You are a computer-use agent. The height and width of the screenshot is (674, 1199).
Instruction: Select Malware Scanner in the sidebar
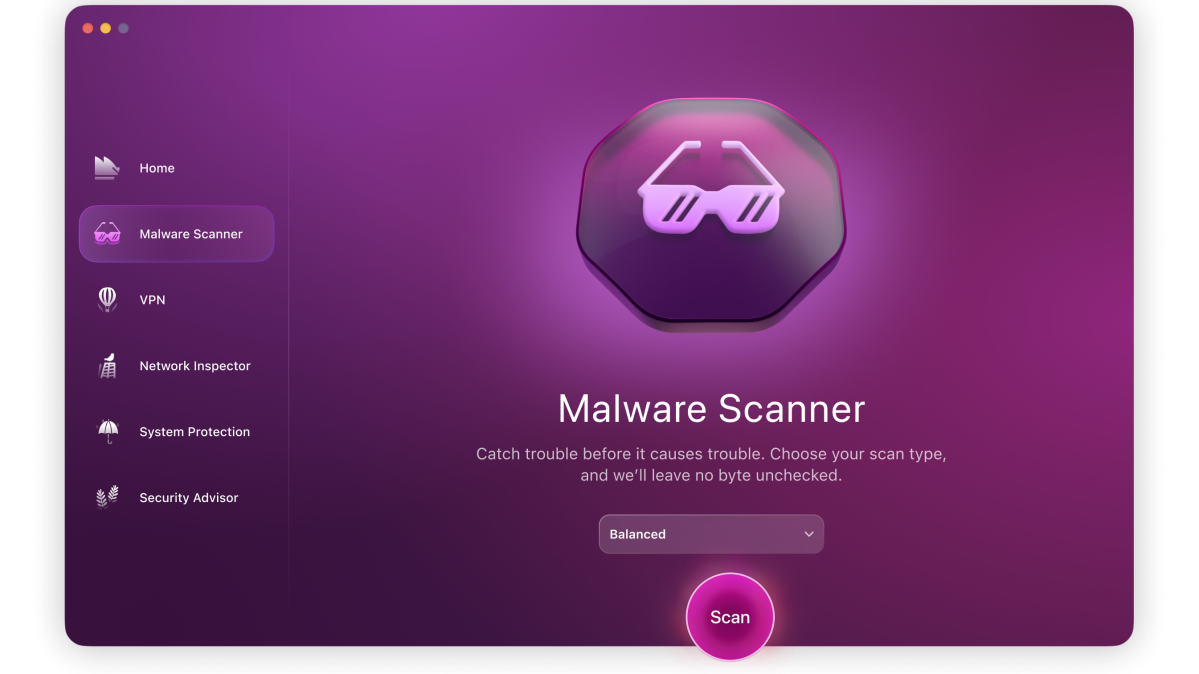176,233
